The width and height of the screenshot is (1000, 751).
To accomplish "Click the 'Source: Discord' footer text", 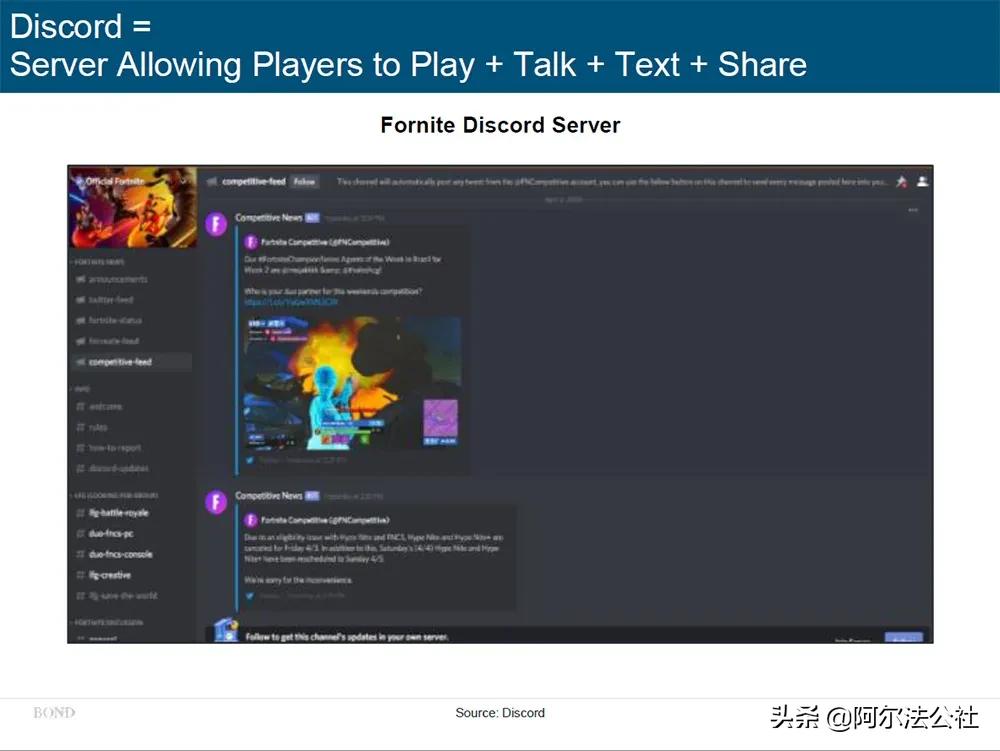I will [500, 713].
